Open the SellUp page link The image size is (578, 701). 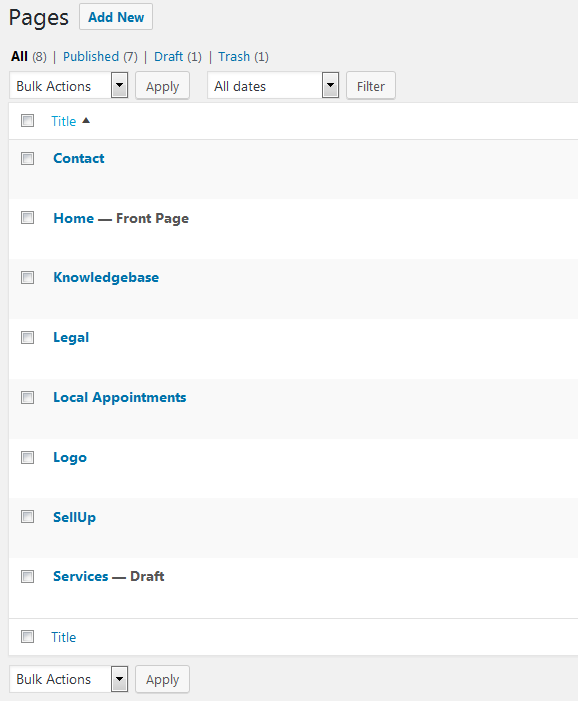click(75, 517)
